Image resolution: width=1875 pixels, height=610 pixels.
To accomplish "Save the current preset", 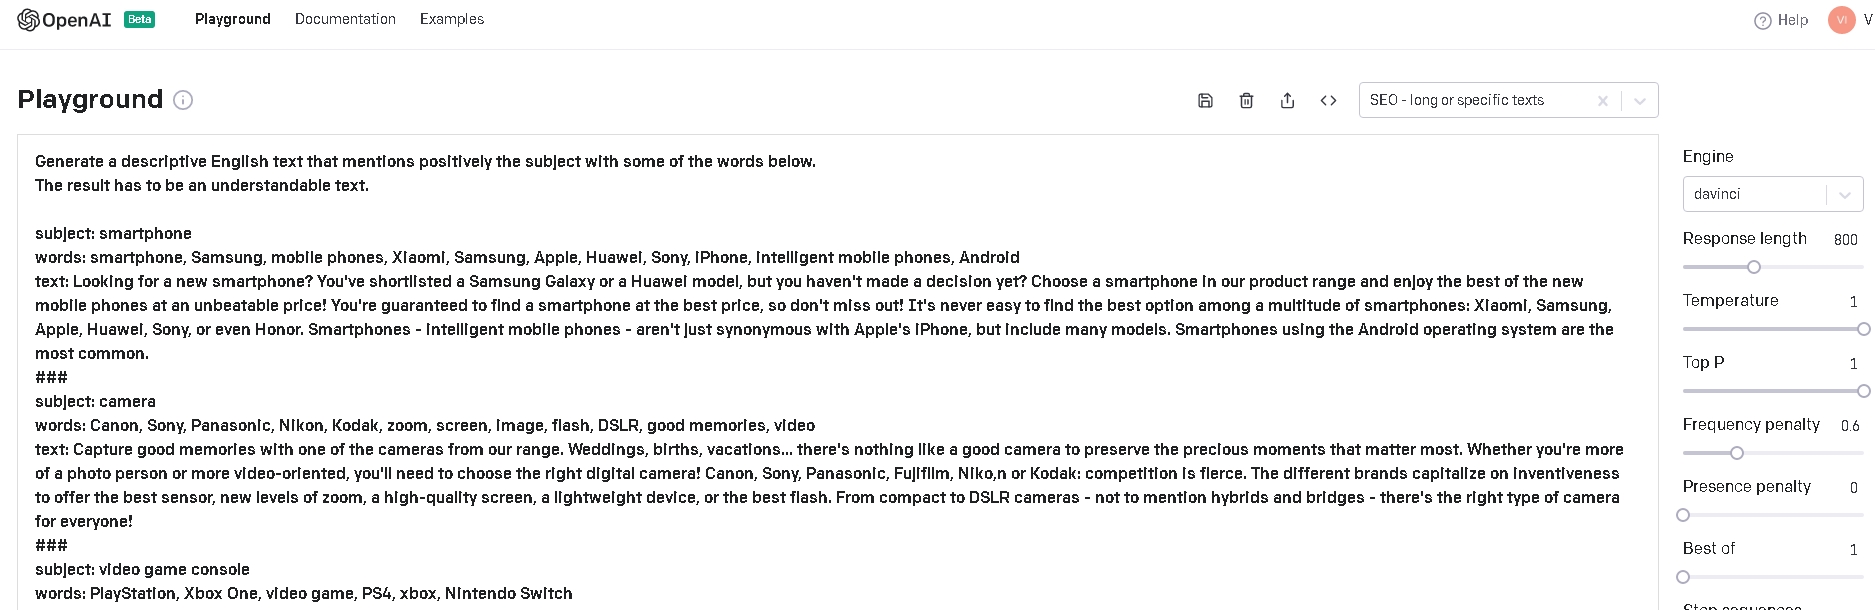I will (x=1205, y=100).
